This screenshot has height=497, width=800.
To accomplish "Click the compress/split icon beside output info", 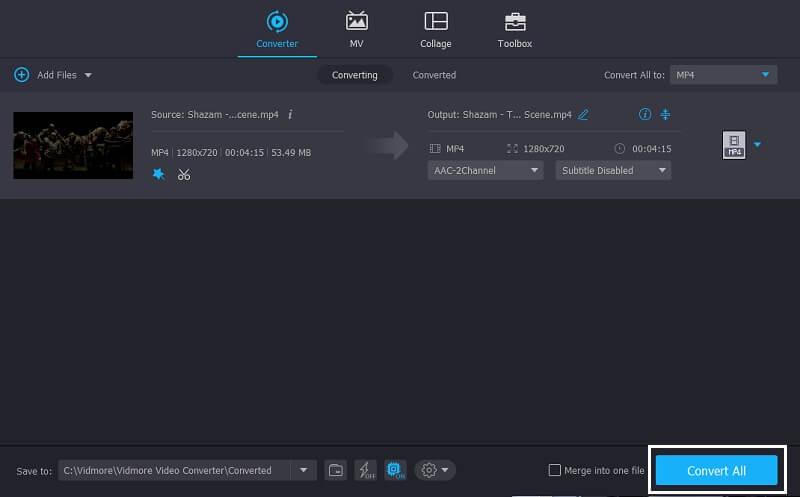I will pos(664,115).
